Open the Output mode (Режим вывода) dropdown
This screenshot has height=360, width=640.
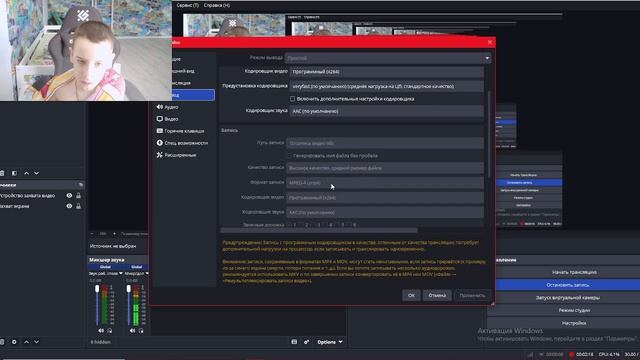pos(388,58)
